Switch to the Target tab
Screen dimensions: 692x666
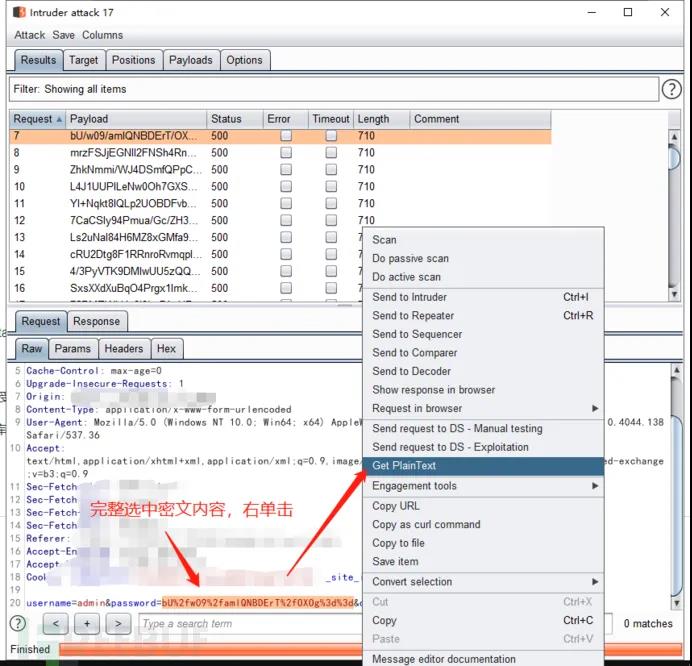(83, 60)
